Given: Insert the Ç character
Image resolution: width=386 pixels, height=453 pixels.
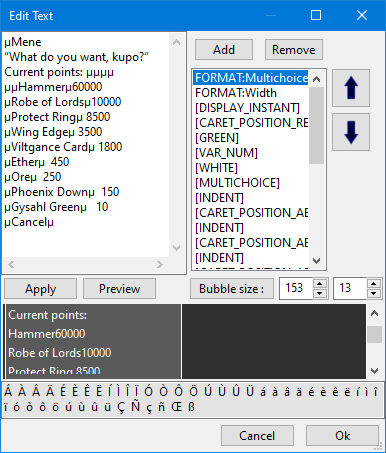Looking at the screenshot, I should coord(121,407).
